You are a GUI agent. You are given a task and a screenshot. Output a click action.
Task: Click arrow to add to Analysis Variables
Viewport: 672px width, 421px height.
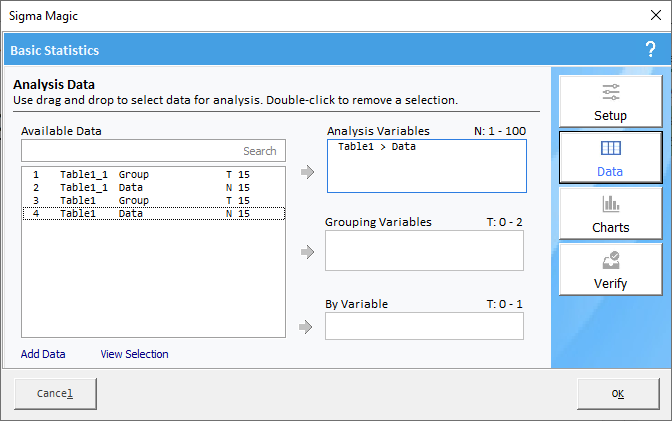pos(307,172)
